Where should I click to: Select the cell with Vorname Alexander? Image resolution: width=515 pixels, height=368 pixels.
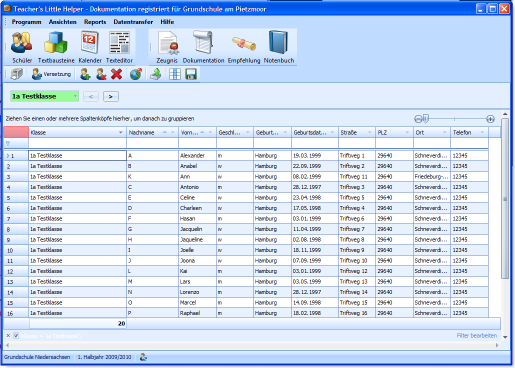tap(197, 155)
